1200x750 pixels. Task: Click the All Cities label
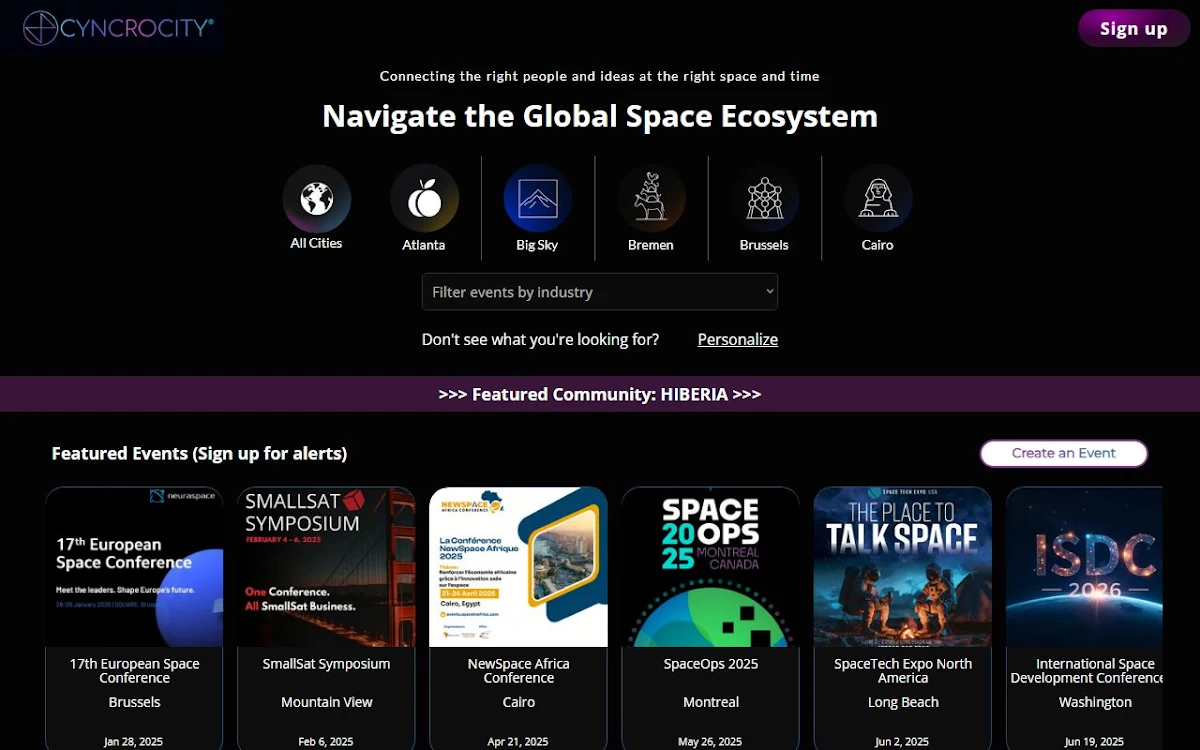click(x=316, y=243)
